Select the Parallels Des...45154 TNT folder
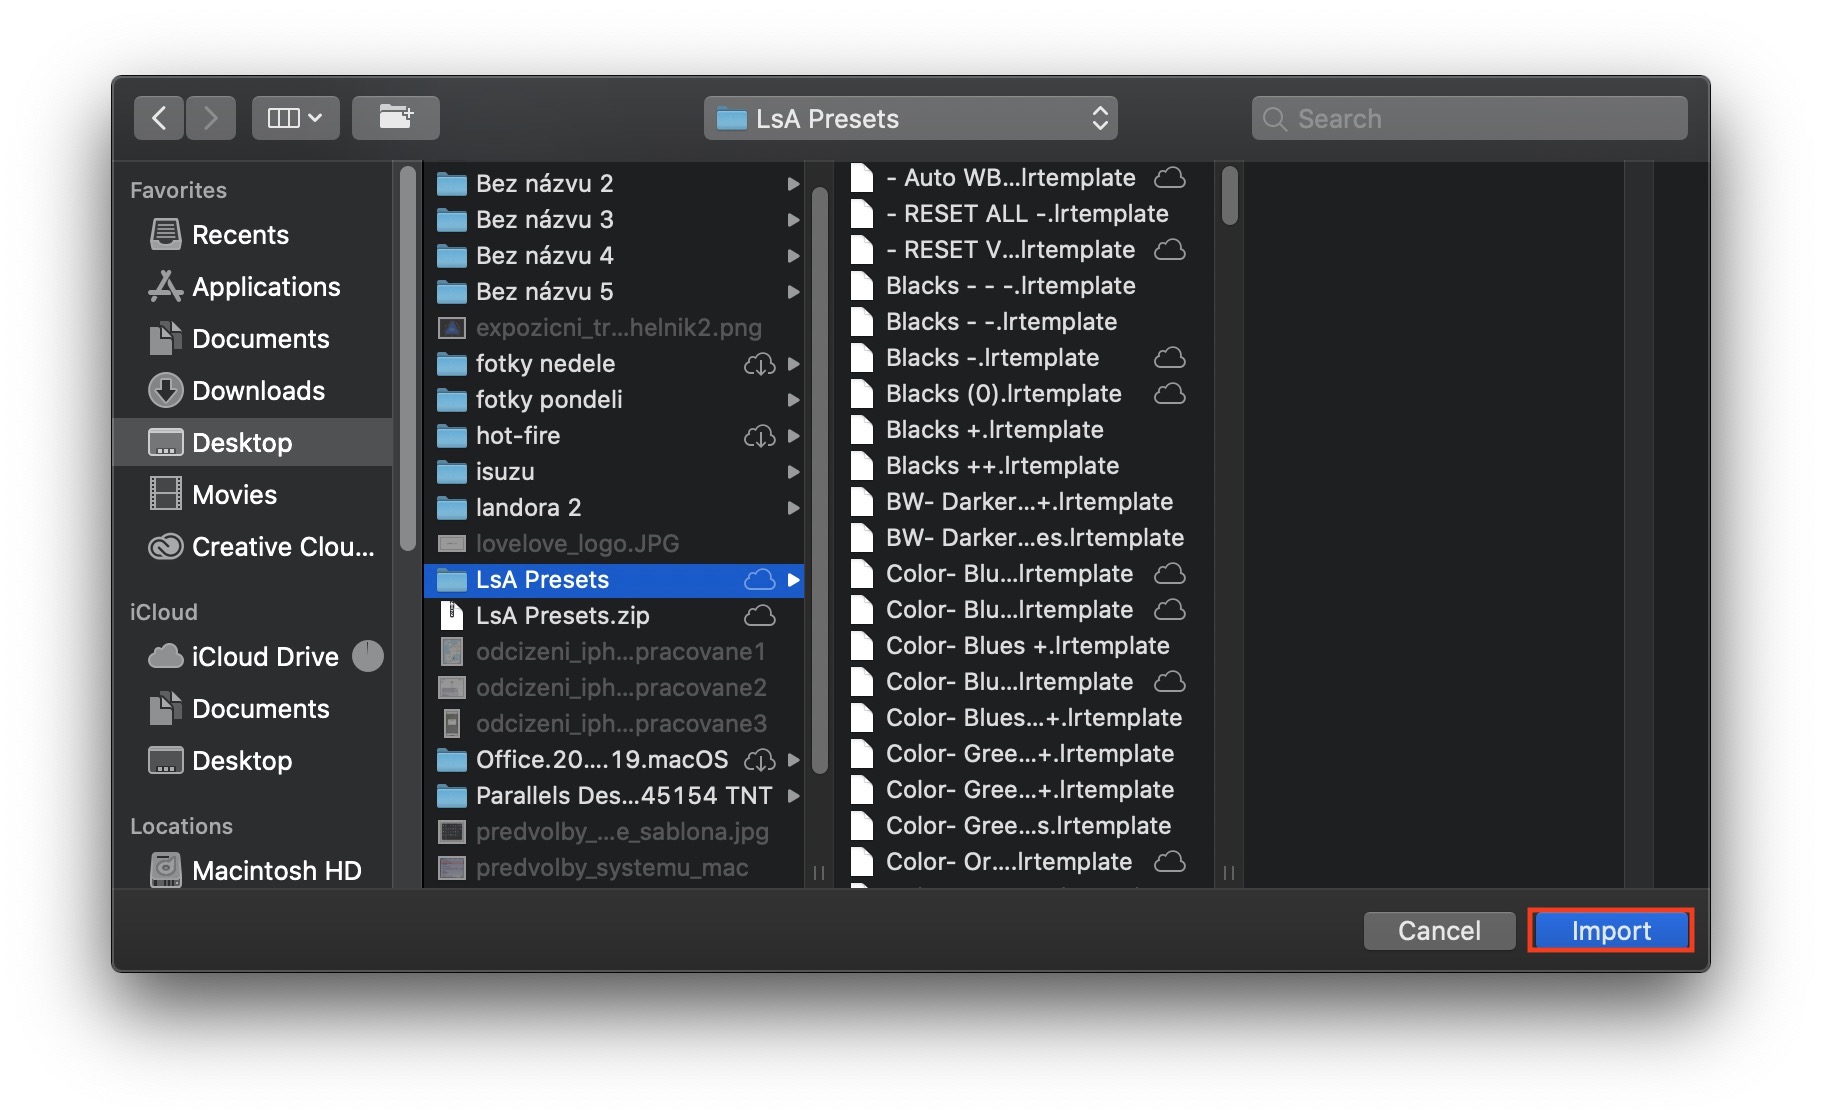 [614, 796]
